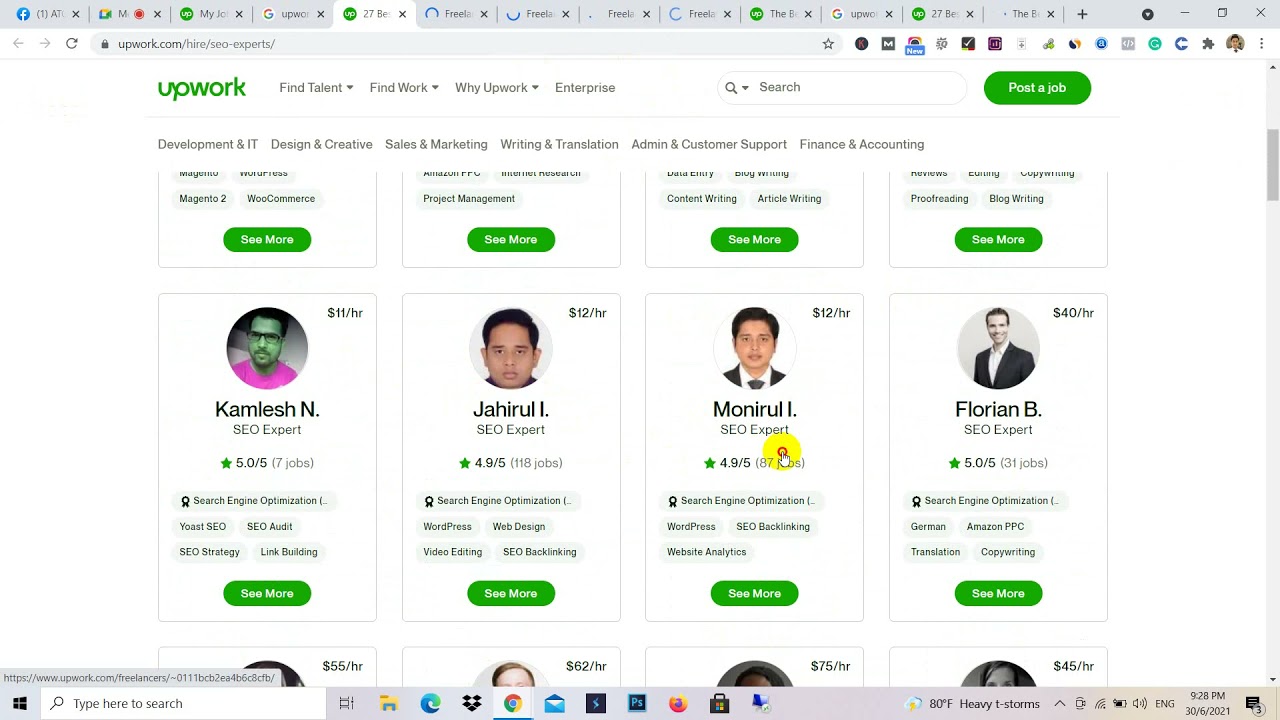Image resolution: width=1280 pixels, height=720 pixels.
Task: Open new browser tab
Action: 1082,14
